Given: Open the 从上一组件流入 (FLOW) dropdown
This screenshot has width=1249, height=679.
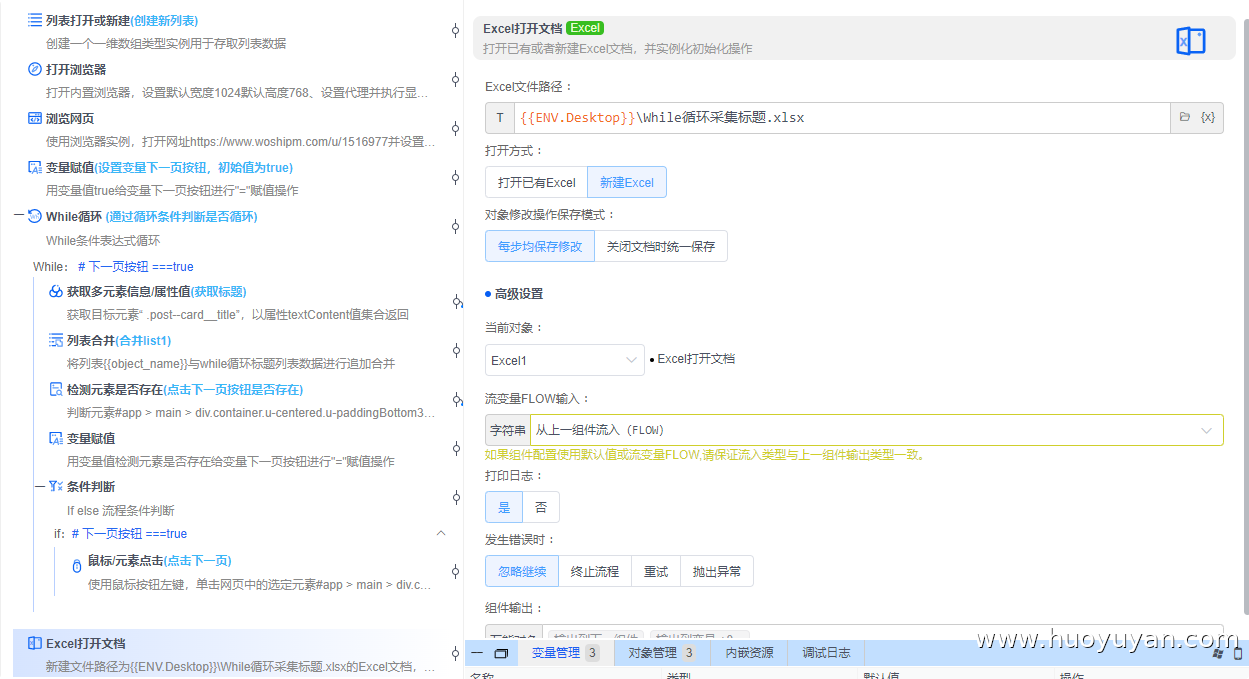Looking at the screenshot, I should click(x=876, y=430).
